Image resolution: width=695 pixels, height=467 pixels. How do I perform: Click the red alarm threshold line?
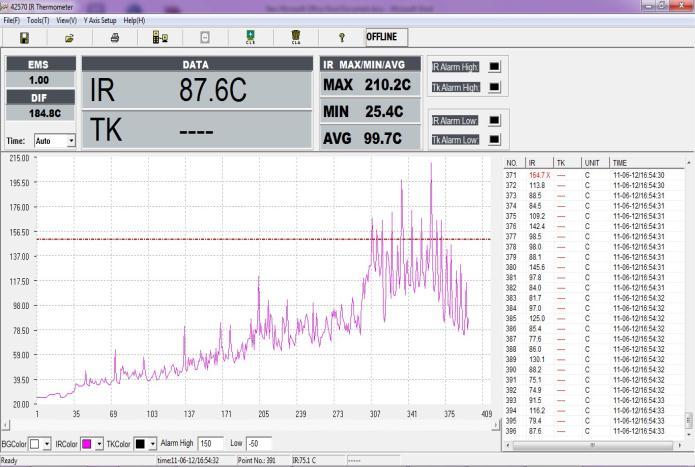coord(264,239)
